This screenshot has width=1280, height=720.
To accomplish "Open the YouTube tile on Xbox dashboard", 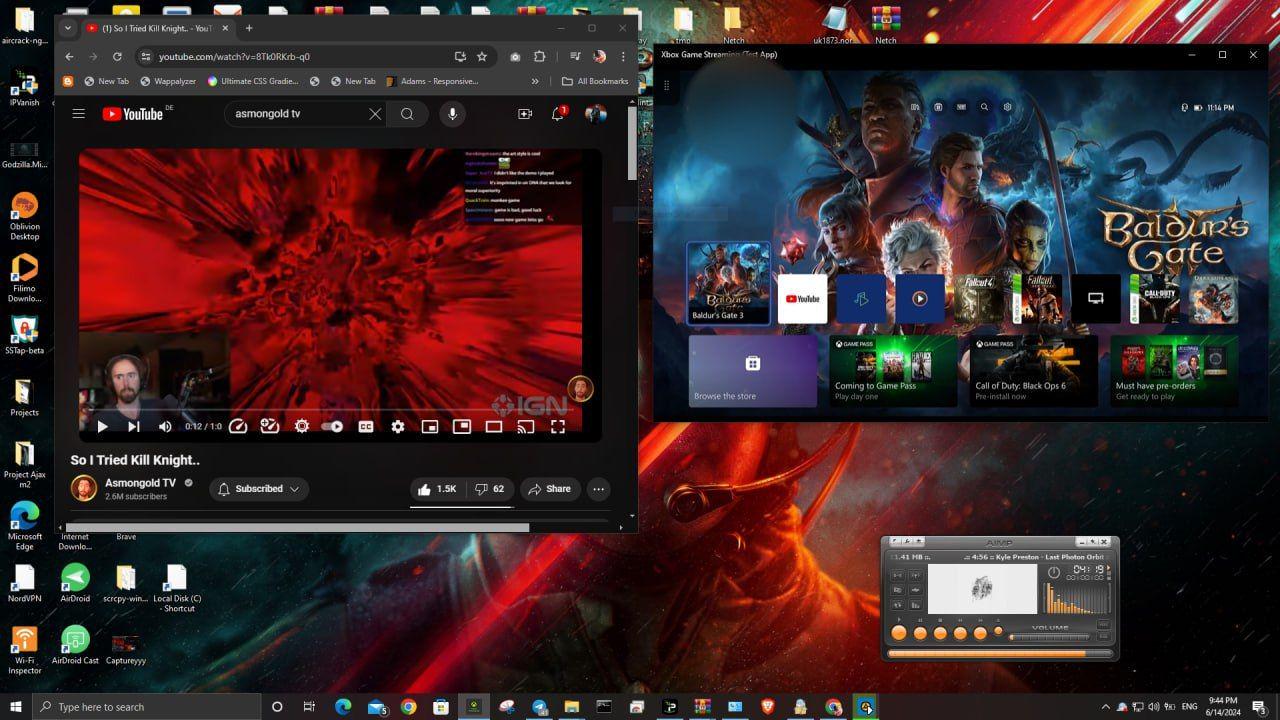I will pos(802,298).
